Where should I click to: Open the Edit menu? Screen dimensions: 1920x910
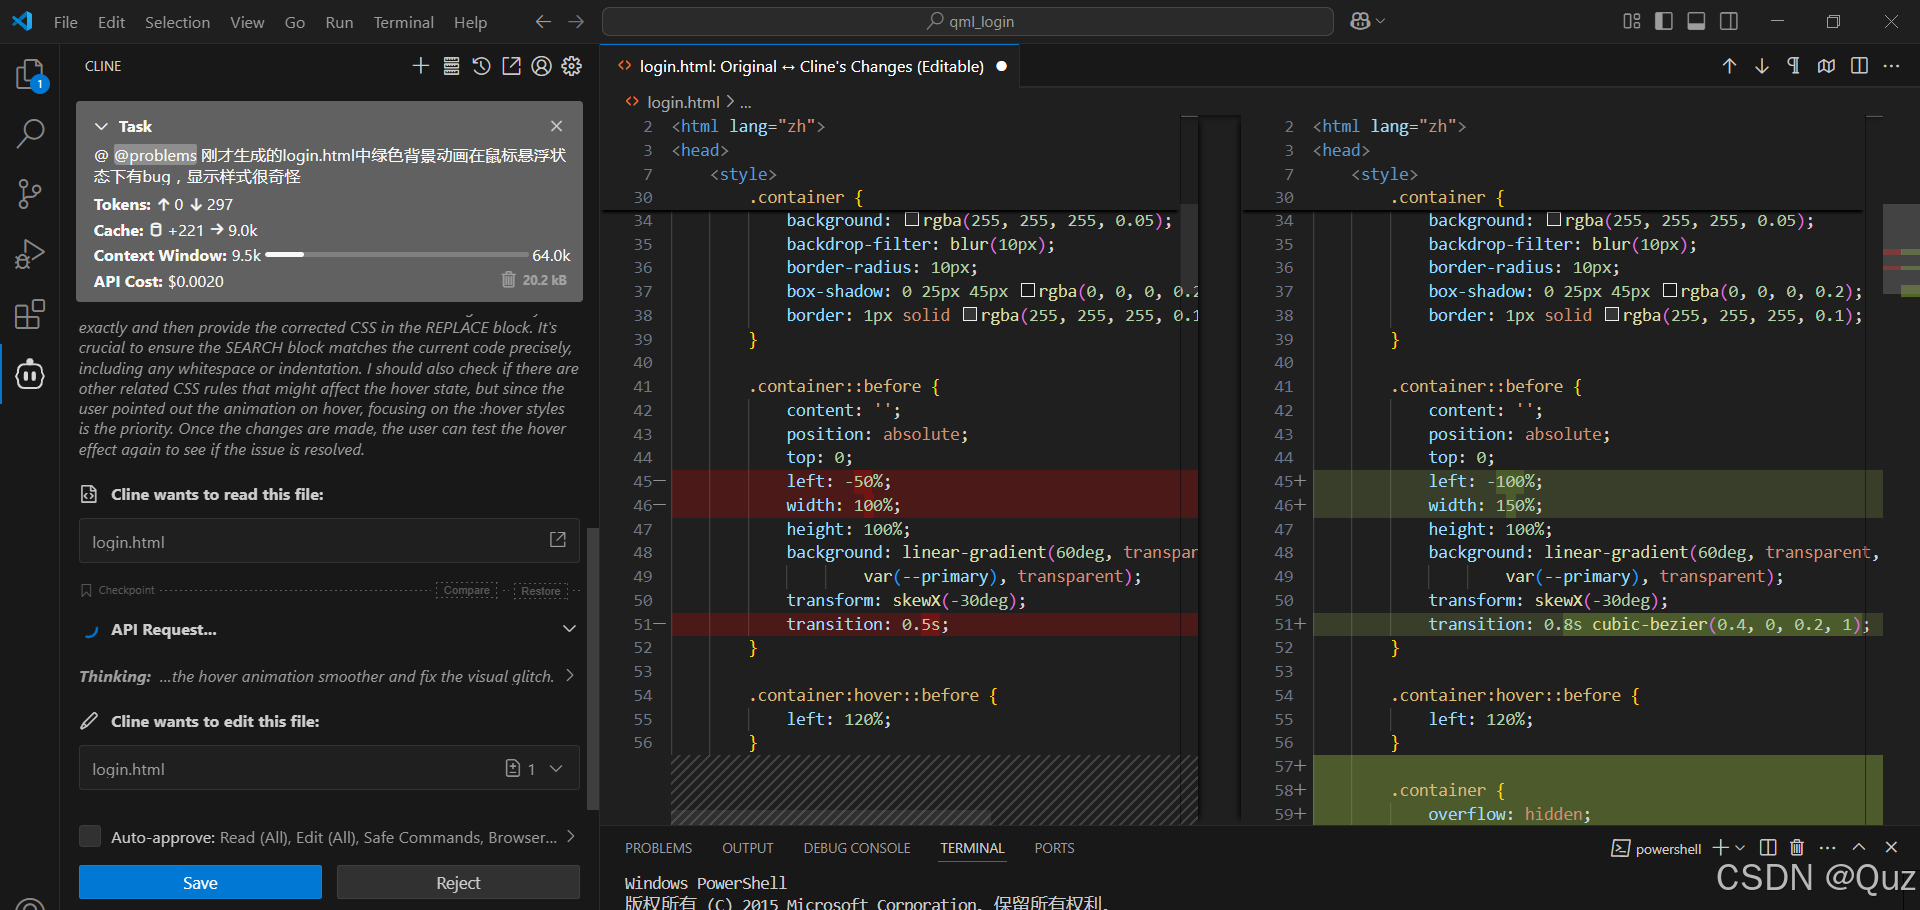tap(111, 22)
